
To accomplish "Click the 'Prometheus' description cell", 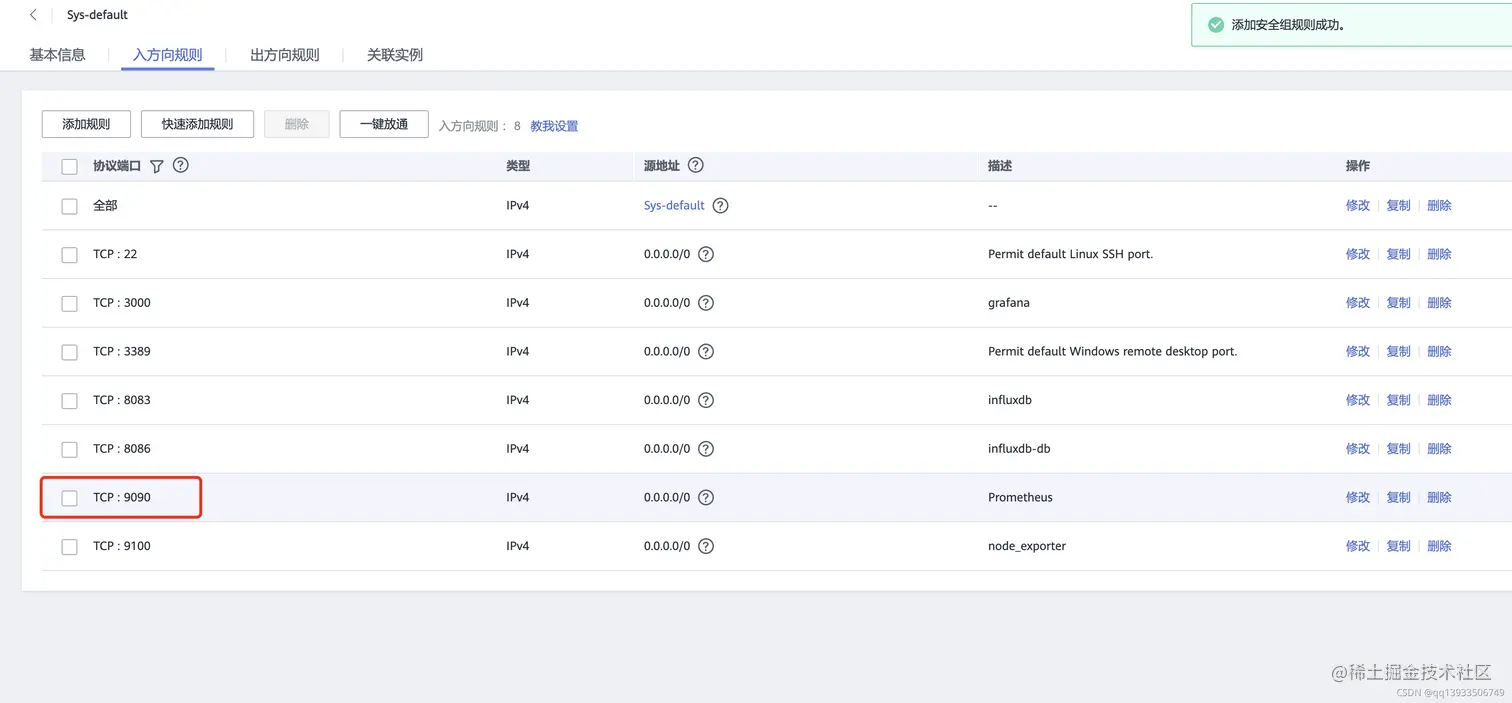I will pos(1020,497).
